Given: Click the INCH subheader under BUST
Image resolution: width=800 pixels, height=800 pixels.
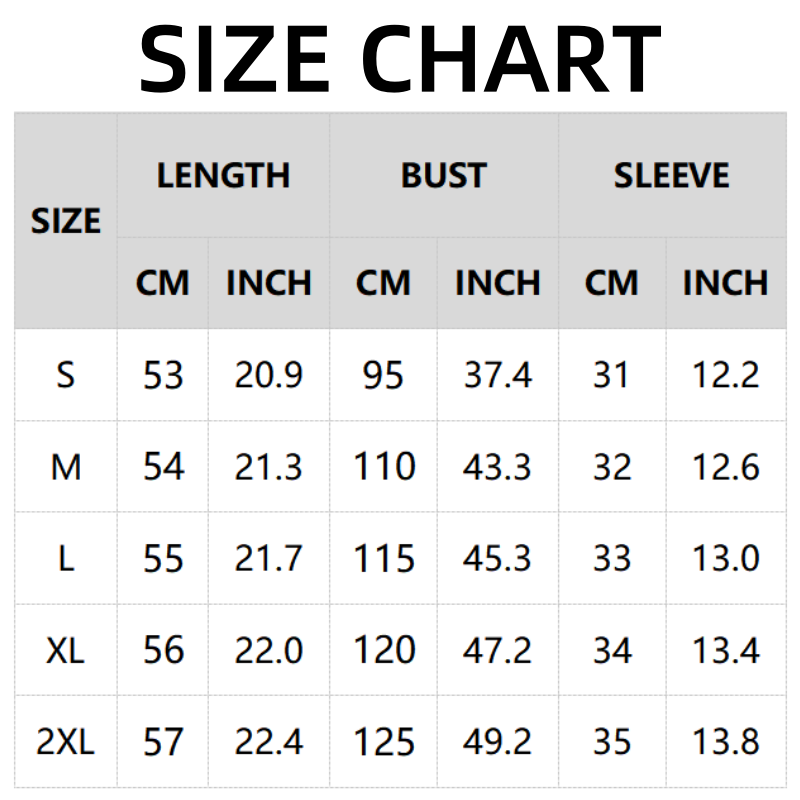Looking at the screenshot, I should (x=497, y=283).
